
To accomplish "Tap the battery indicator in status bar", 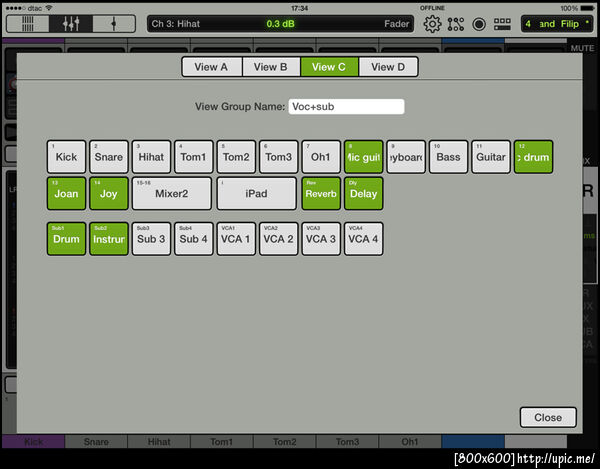I will 587,8.
